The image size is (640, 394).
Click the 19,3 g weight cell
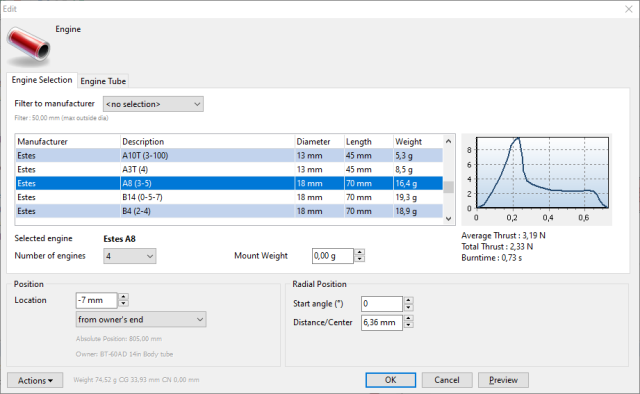pos(418,197)
